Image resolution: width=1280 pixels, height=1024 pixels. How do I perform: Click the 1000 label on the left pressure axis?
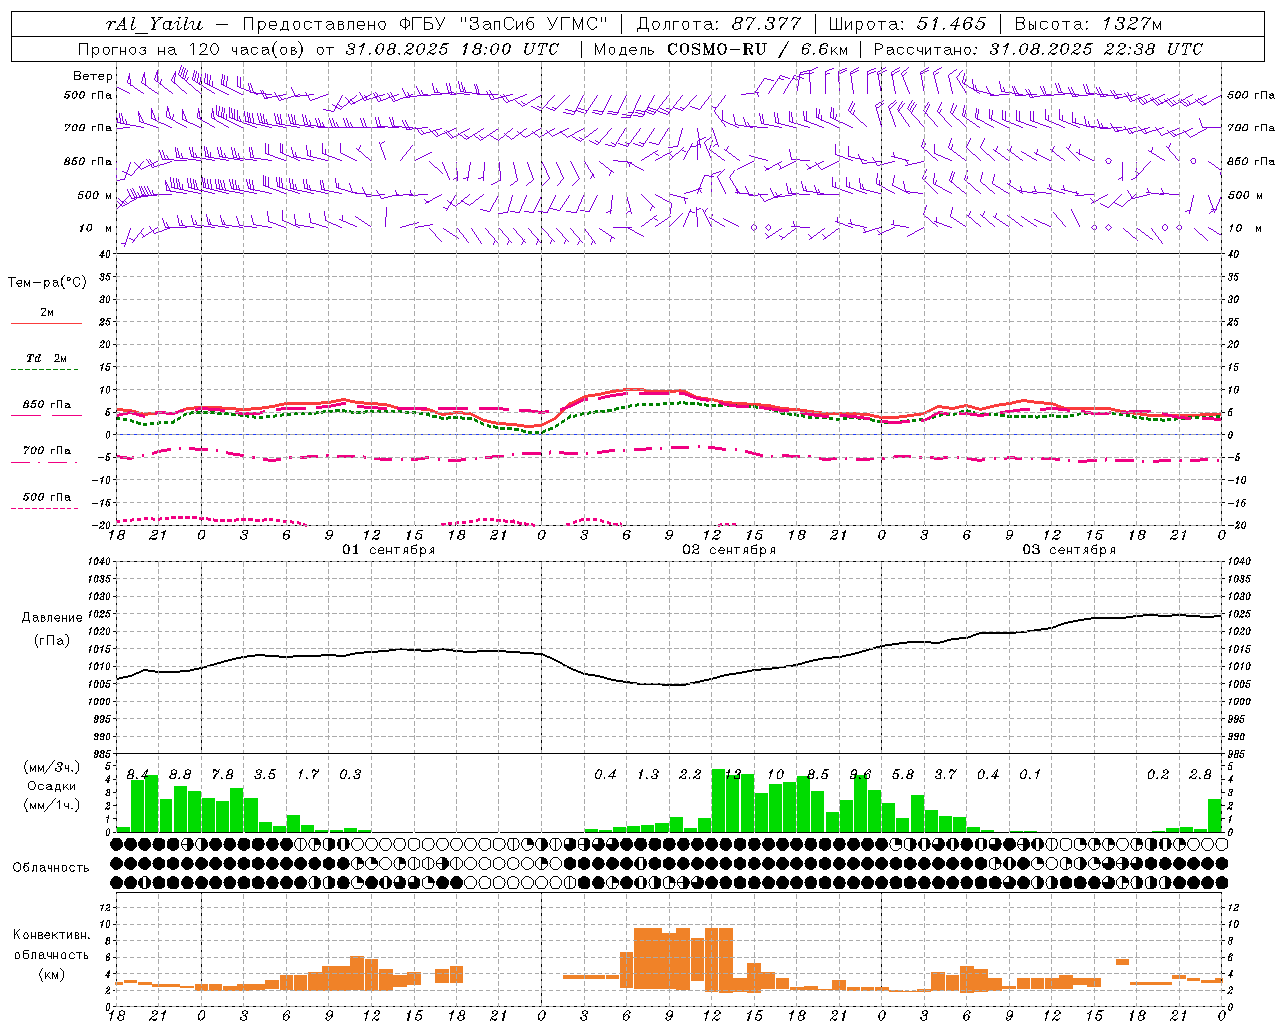pos(97,702)
